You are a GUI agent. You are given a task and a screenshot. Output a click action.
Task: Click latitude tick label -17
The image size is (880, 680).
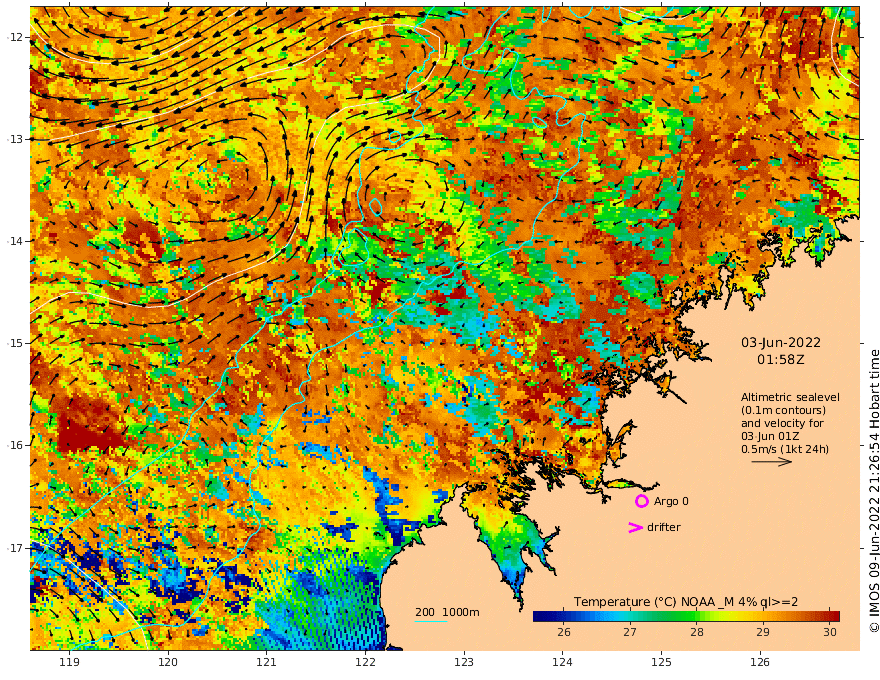(14, 548)
